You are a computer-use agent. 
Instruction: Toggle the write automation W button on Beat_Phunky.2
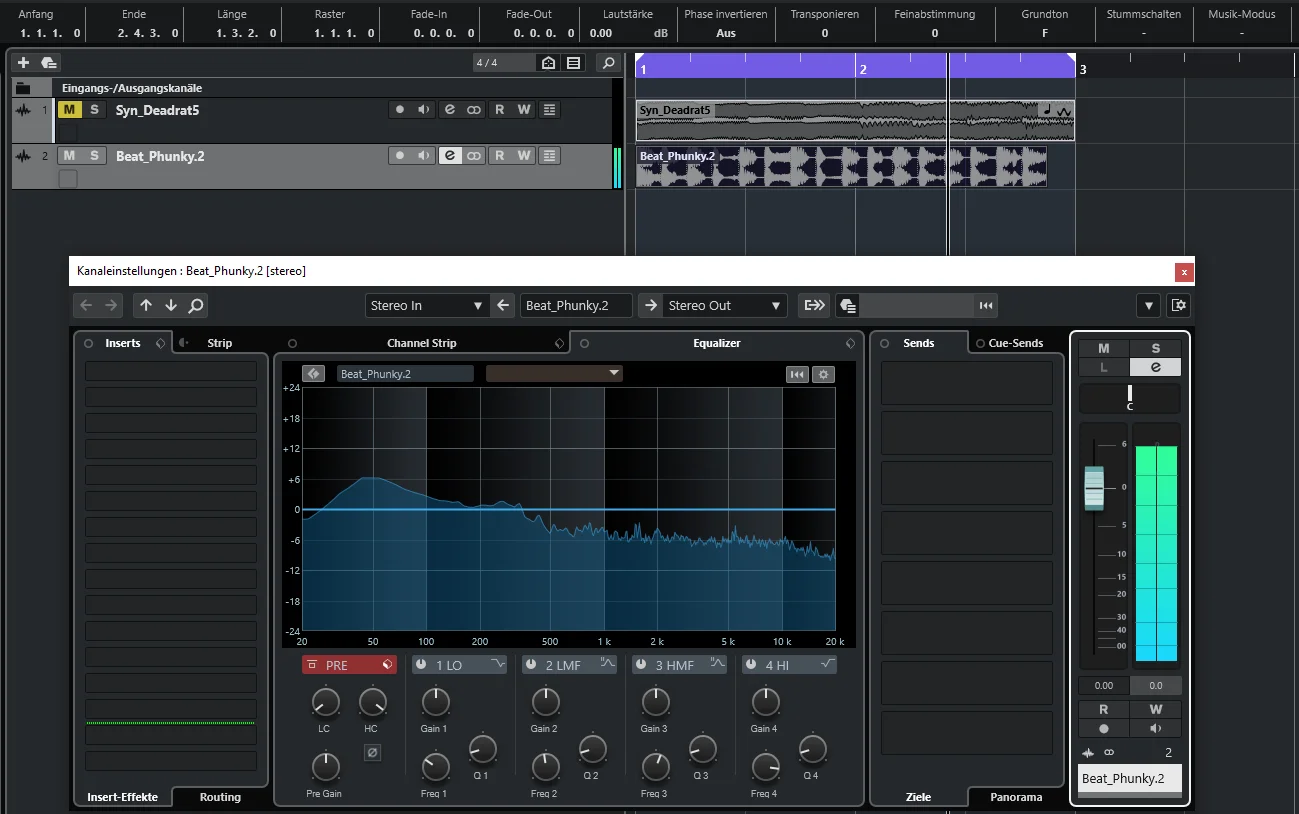click(524, 156)
